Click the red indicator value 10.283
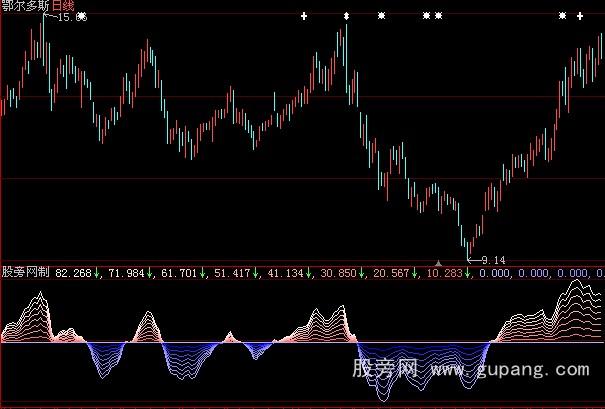 point(444,273)
